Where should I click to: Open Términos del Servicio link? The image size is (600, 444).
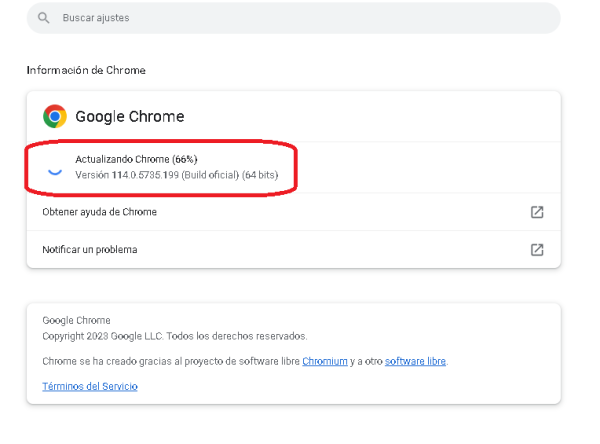pyautogui.click(x=90, y=386)
